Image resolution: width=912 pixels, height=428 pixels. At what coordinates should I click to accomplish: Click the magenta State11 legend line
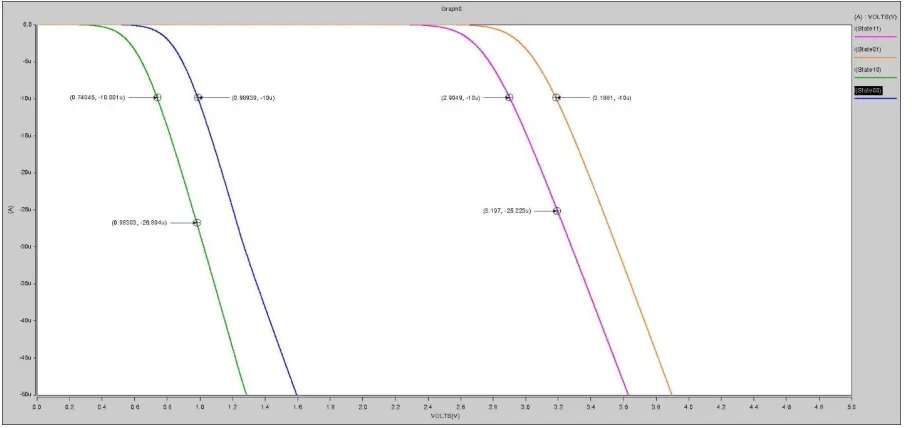click(875, 37)
